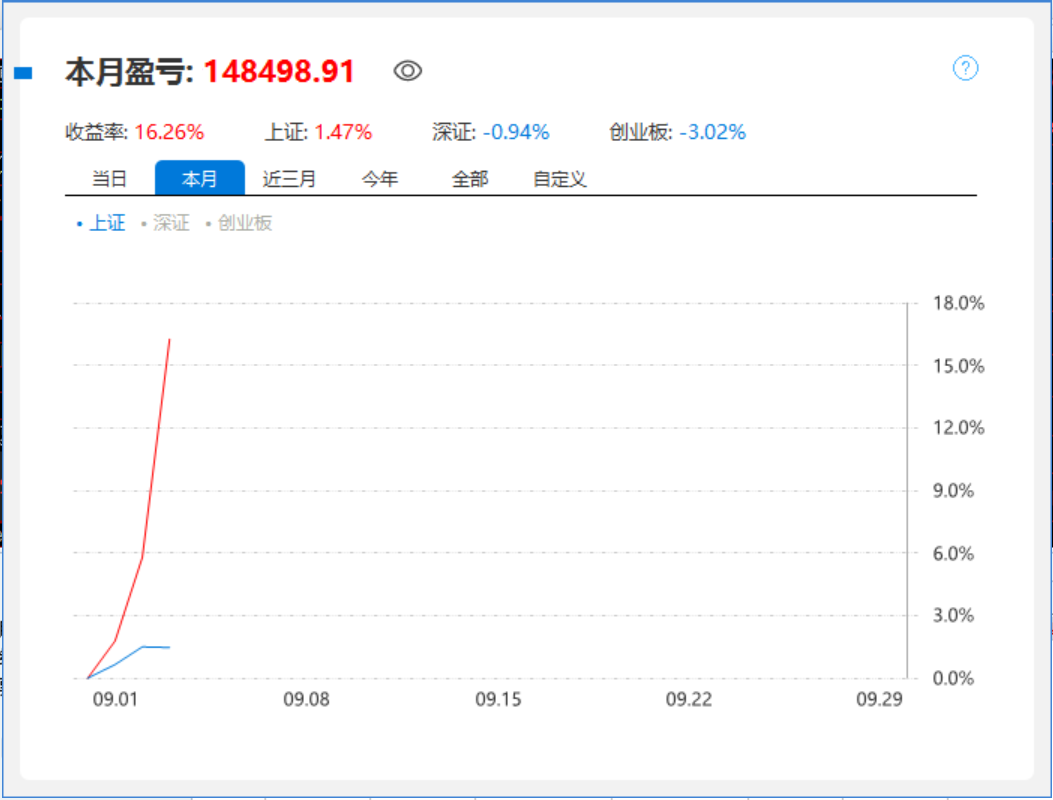The height and width of the screenshot is (800, 1053).
Task: Click the 6.0% y-axis label
Action: click(x=953, y=553)
